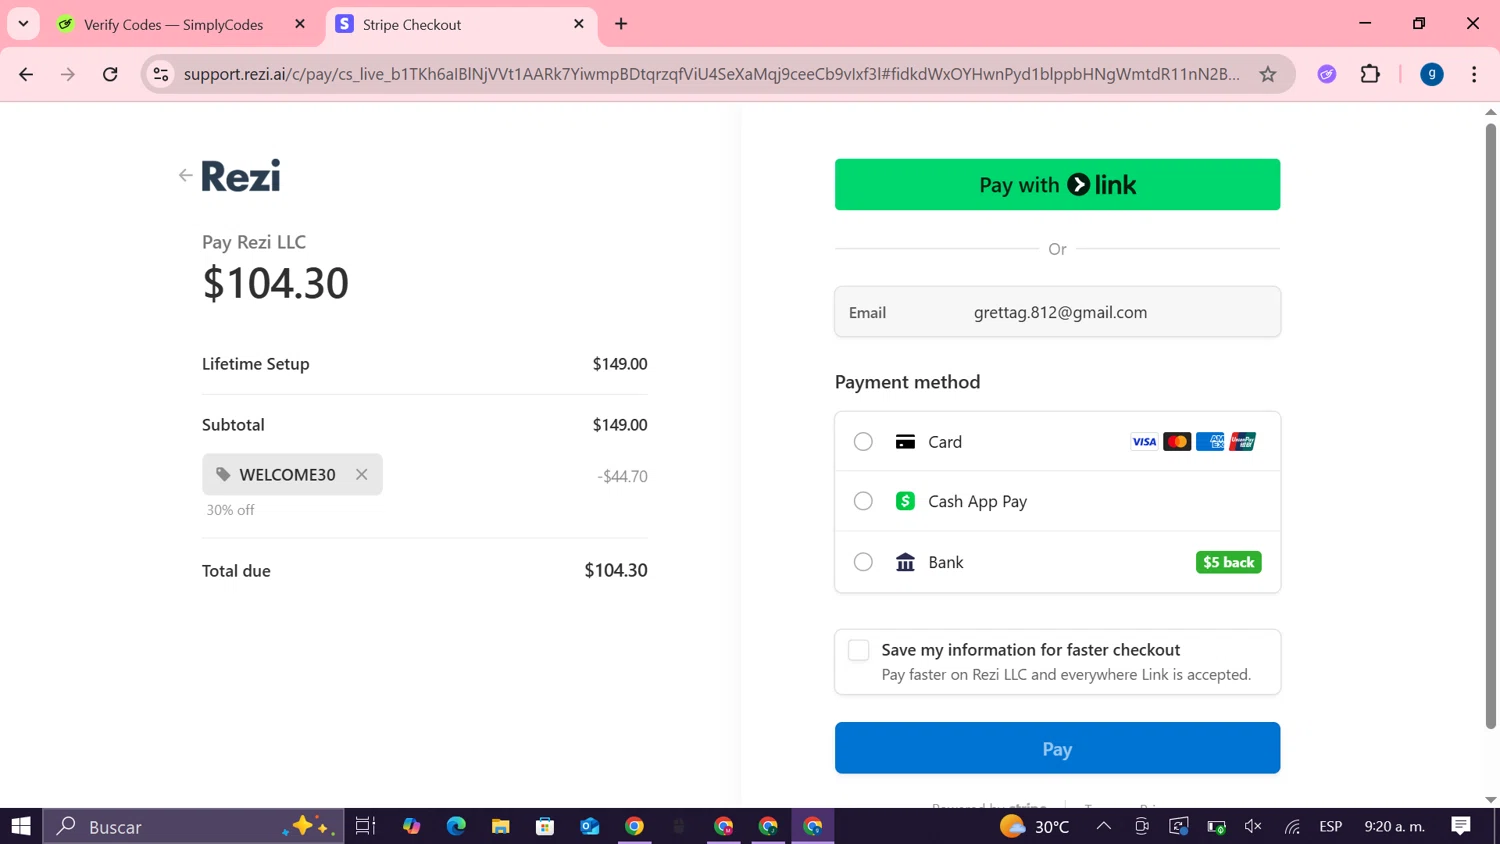Click the American Express logo

[x=1210, y=442]
